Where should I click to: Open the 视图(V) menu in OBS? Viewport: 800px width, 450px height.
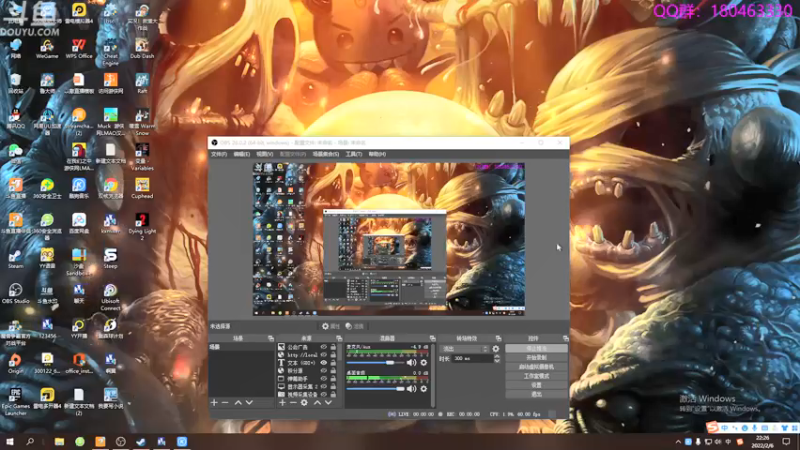click(x=264, y=154)
